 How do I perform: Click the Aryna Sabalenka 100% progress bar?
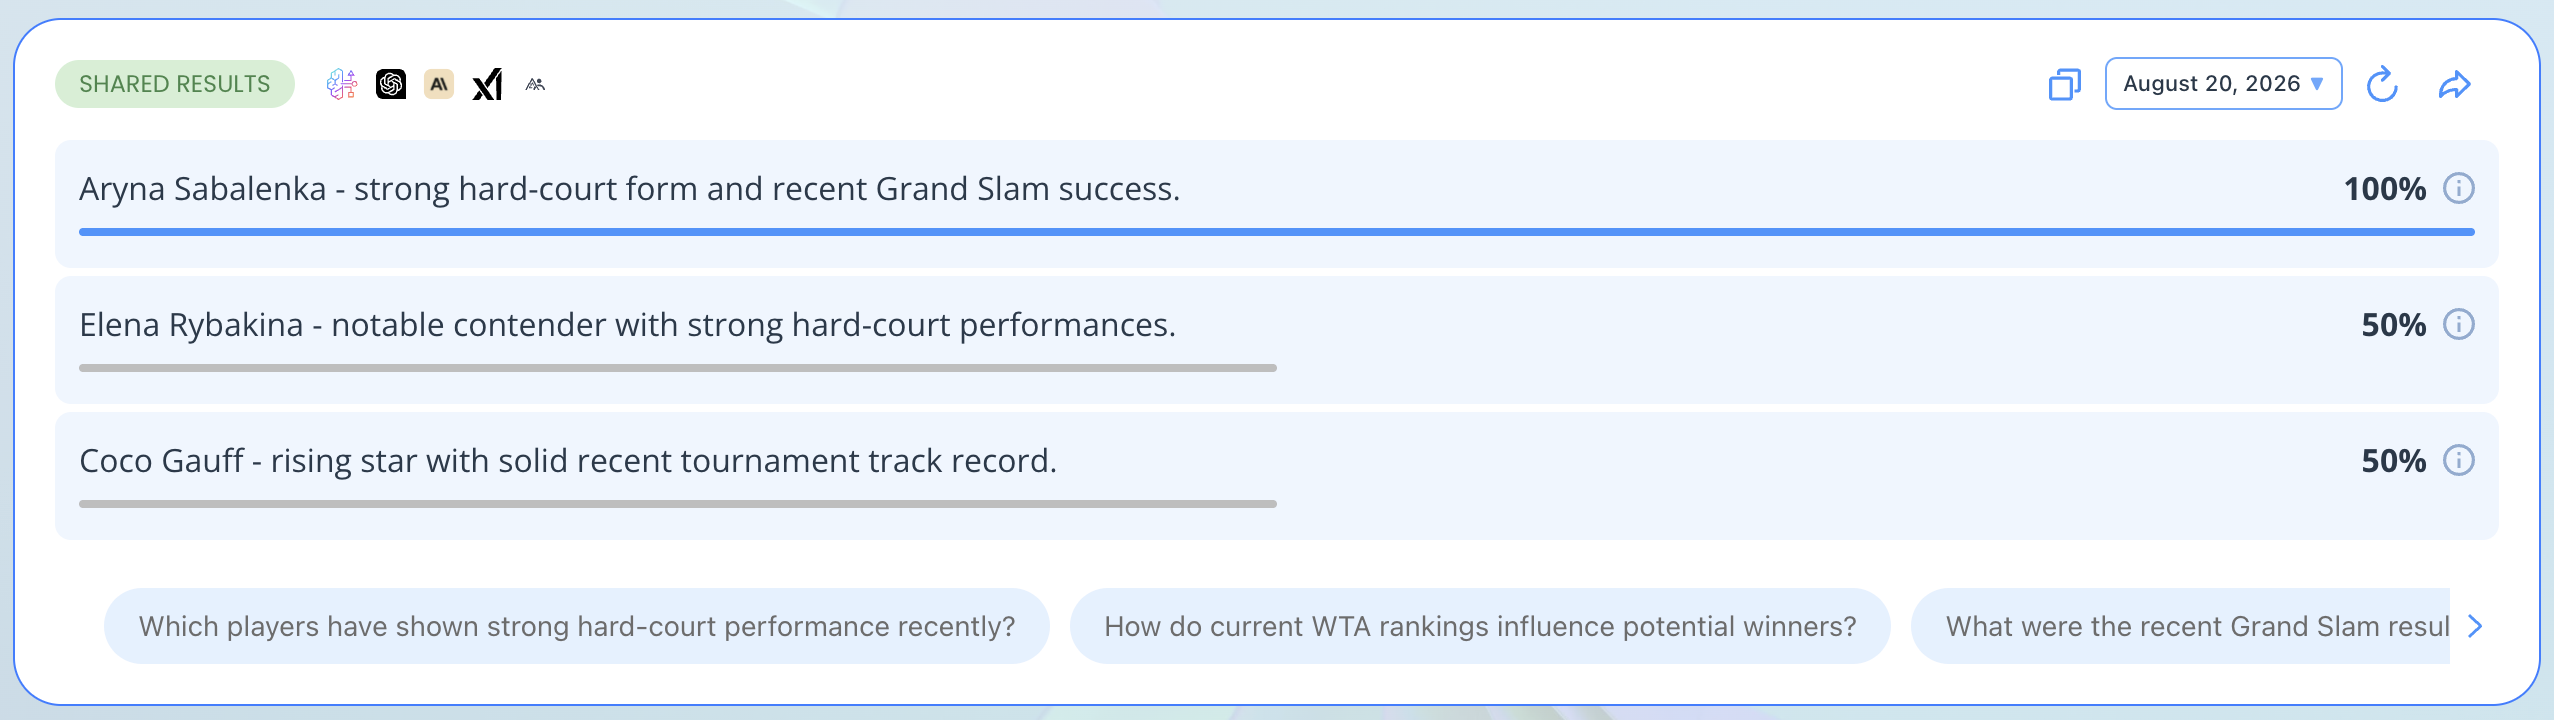(1277, 232)
